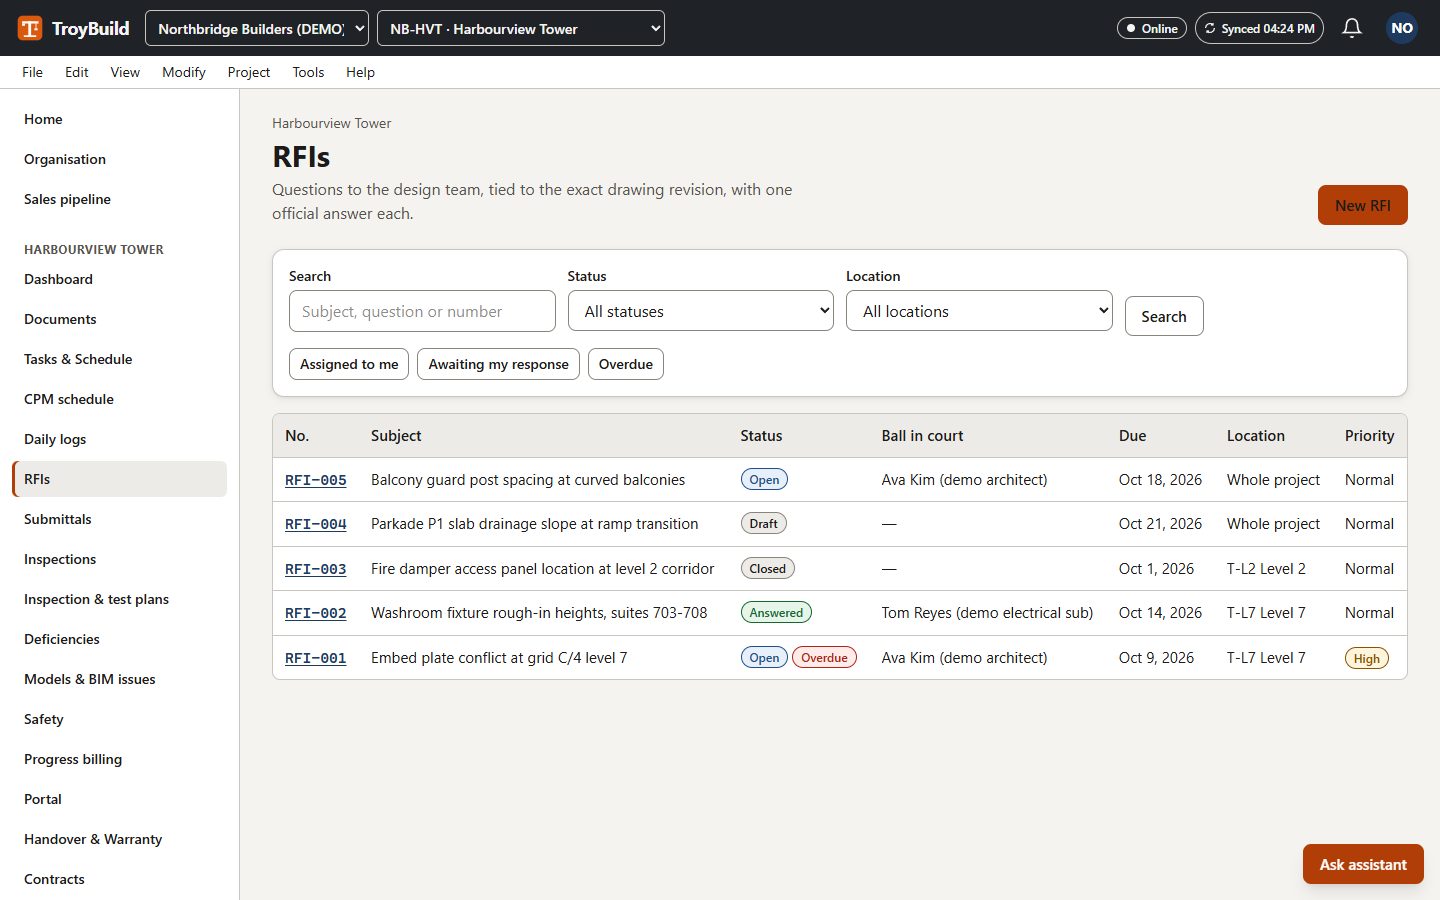Click the Balcony guard post spacing subject
Image resolution: width=1440 pixels, height=900 pixels.
(528, 480)
